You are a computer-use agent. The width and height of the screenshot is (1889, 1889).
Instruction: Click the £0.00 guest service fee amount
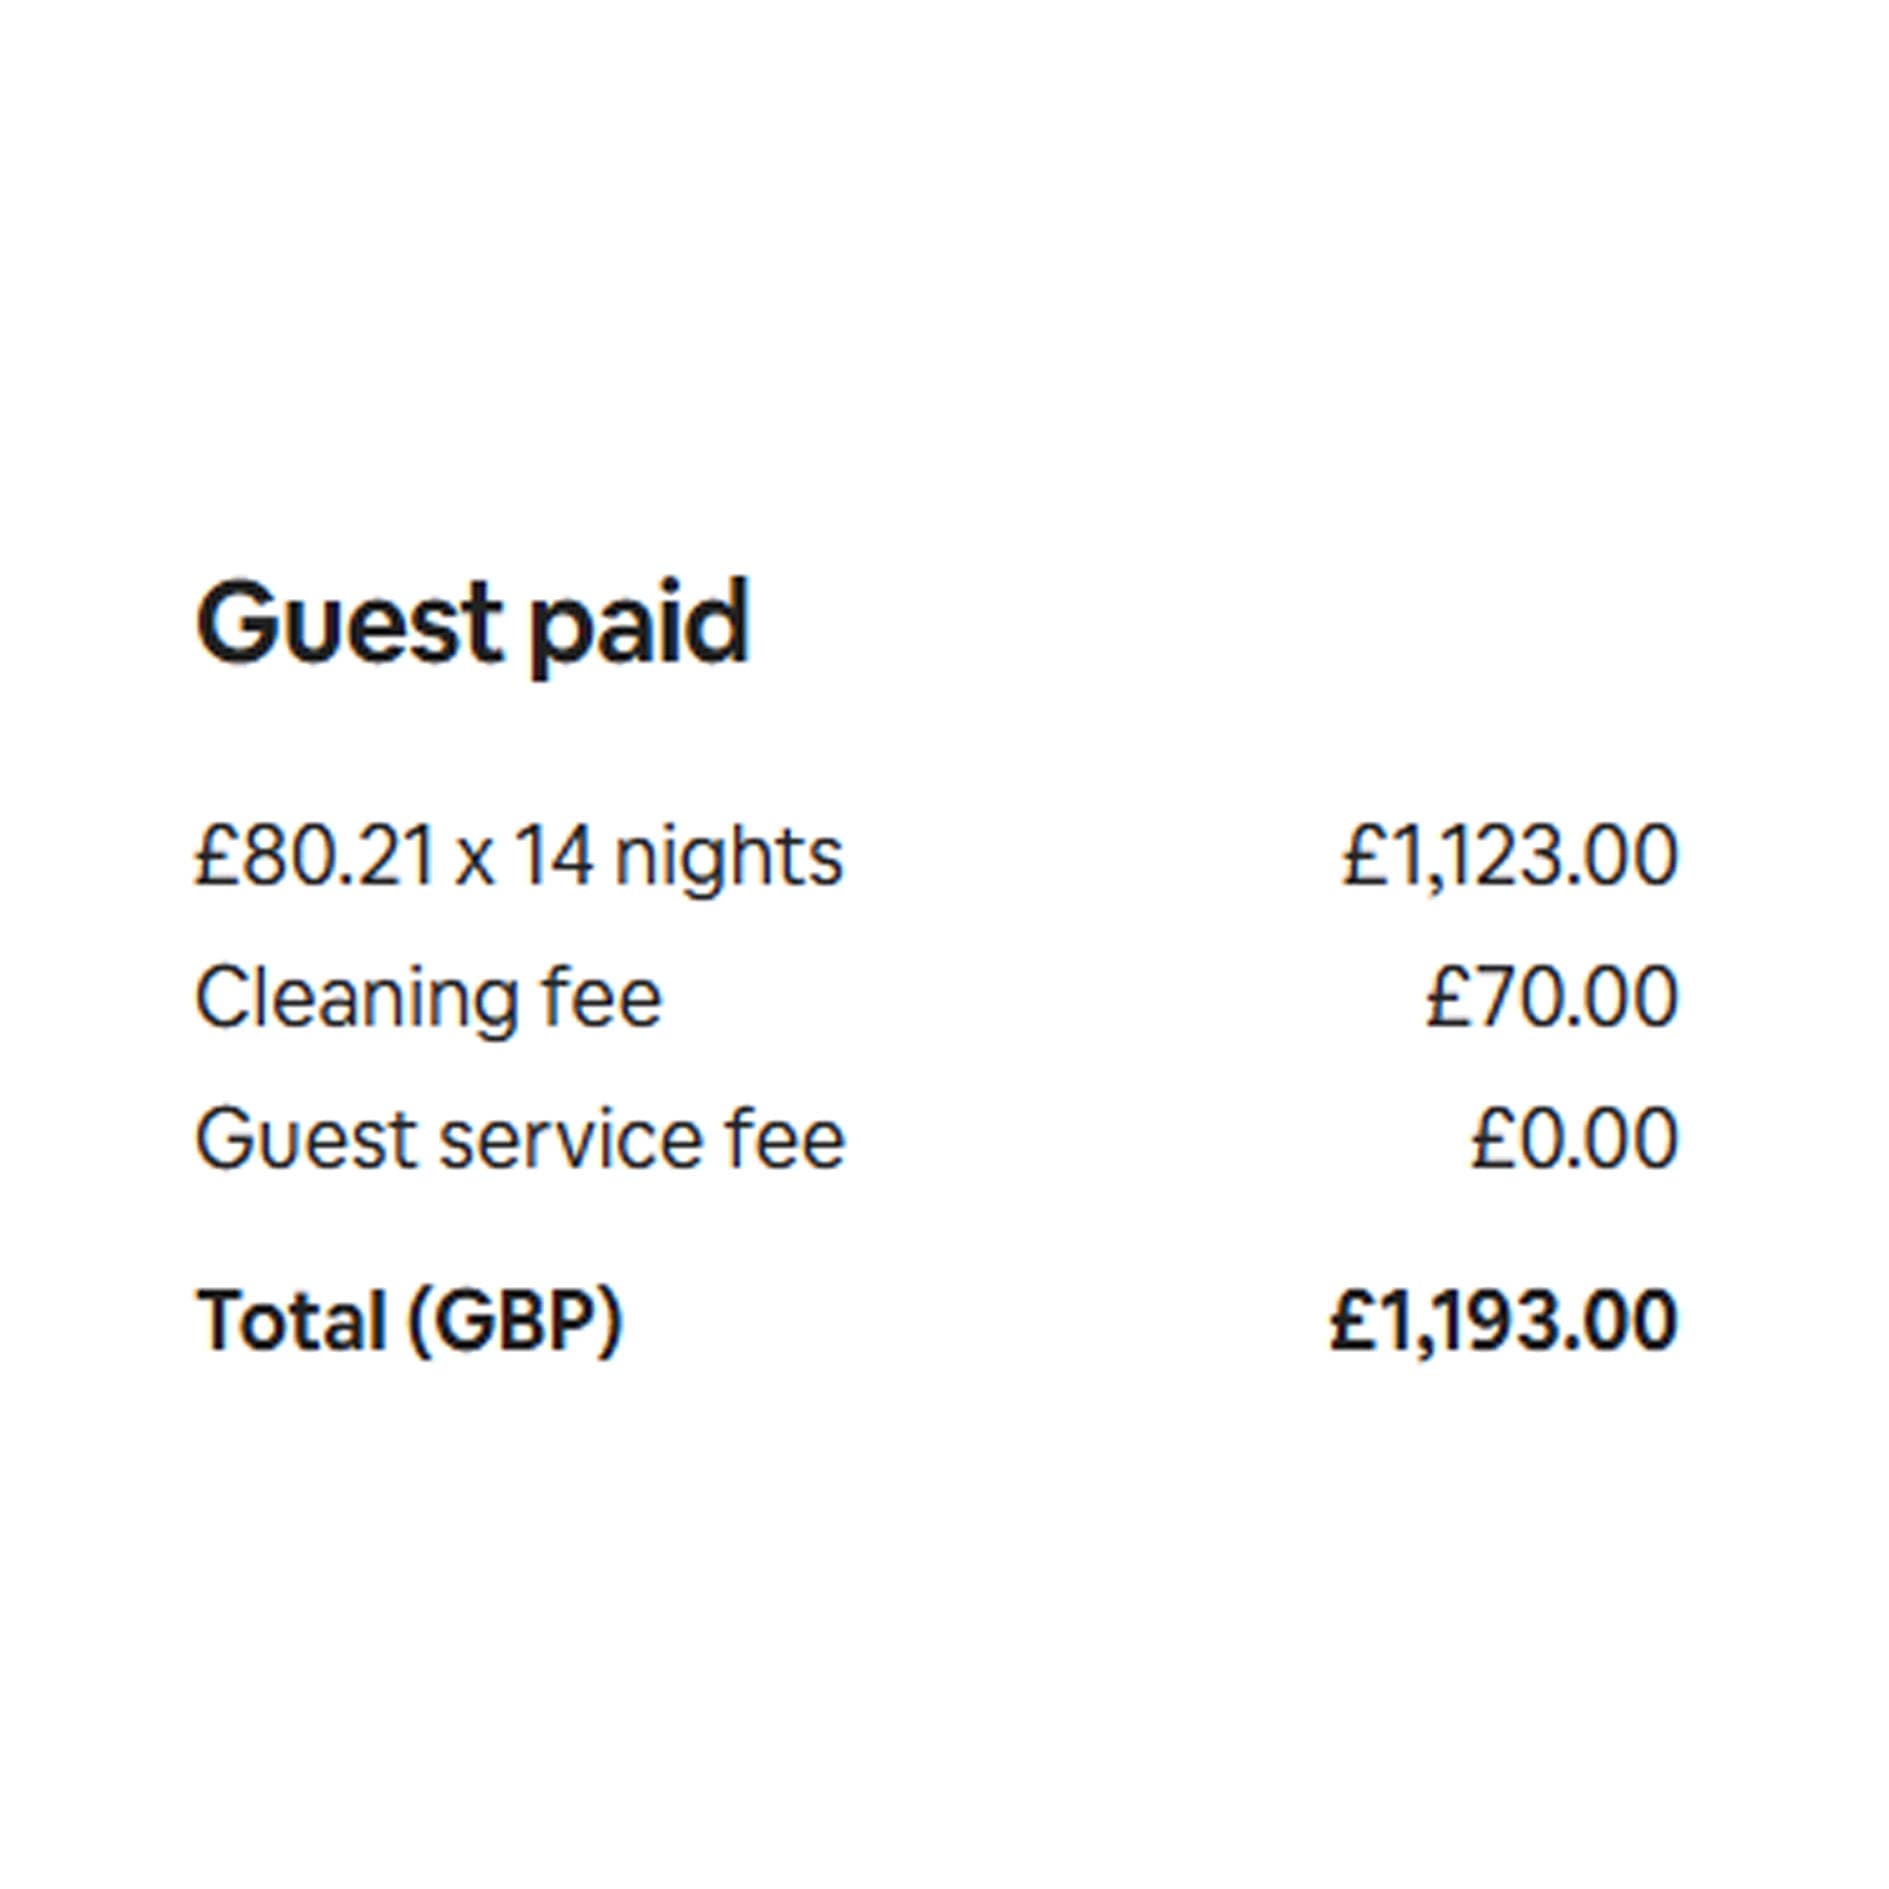click(1574, 1139)
